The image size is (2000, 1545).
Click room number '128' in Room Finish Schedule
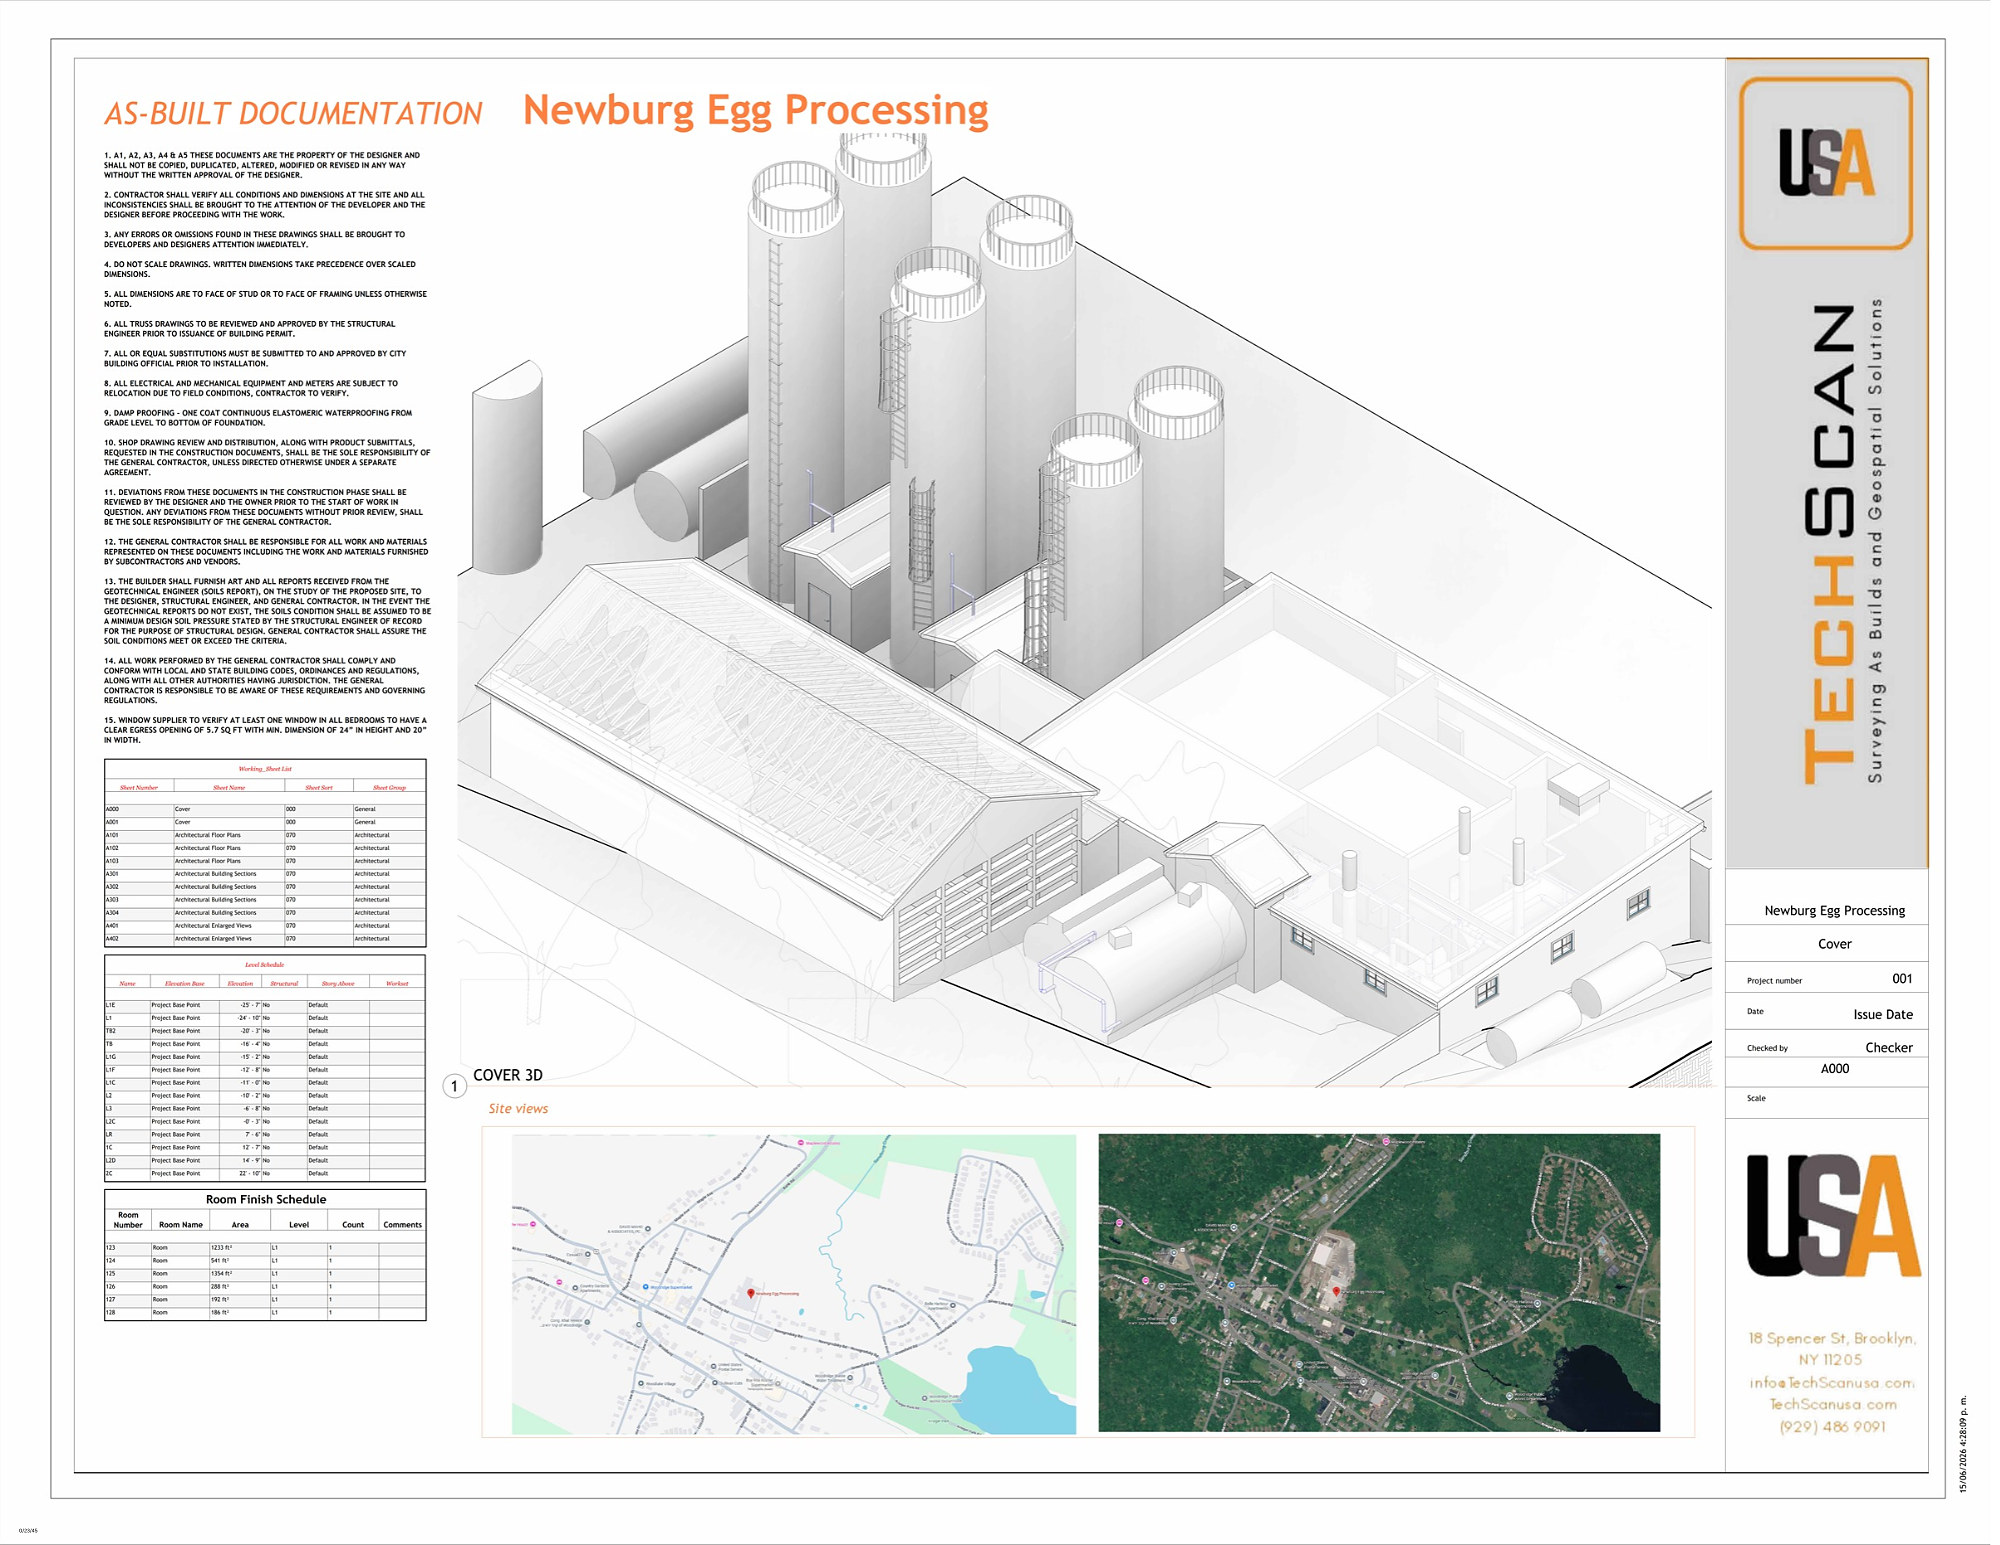[x=111, y=1313]
